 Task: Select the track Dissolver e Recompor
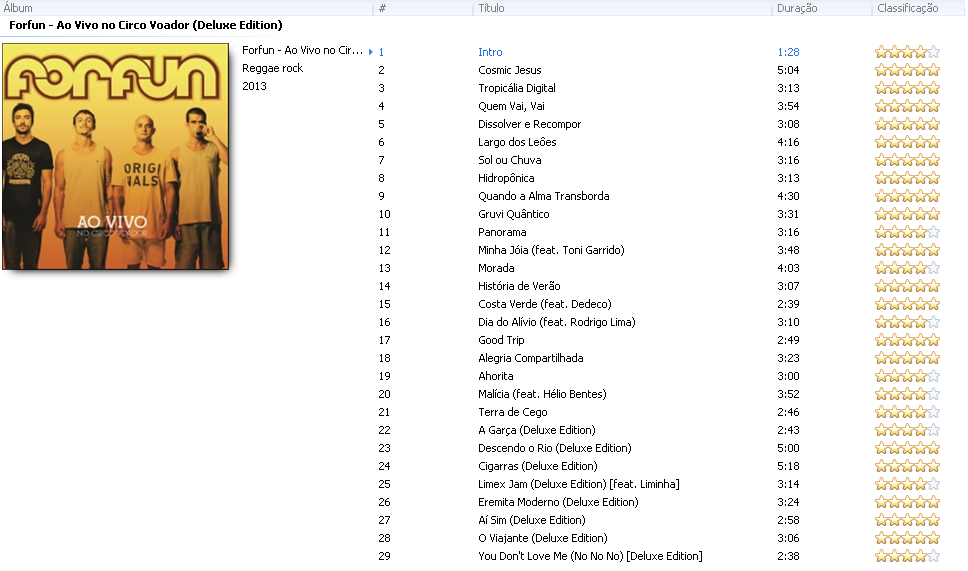[529, 124]
